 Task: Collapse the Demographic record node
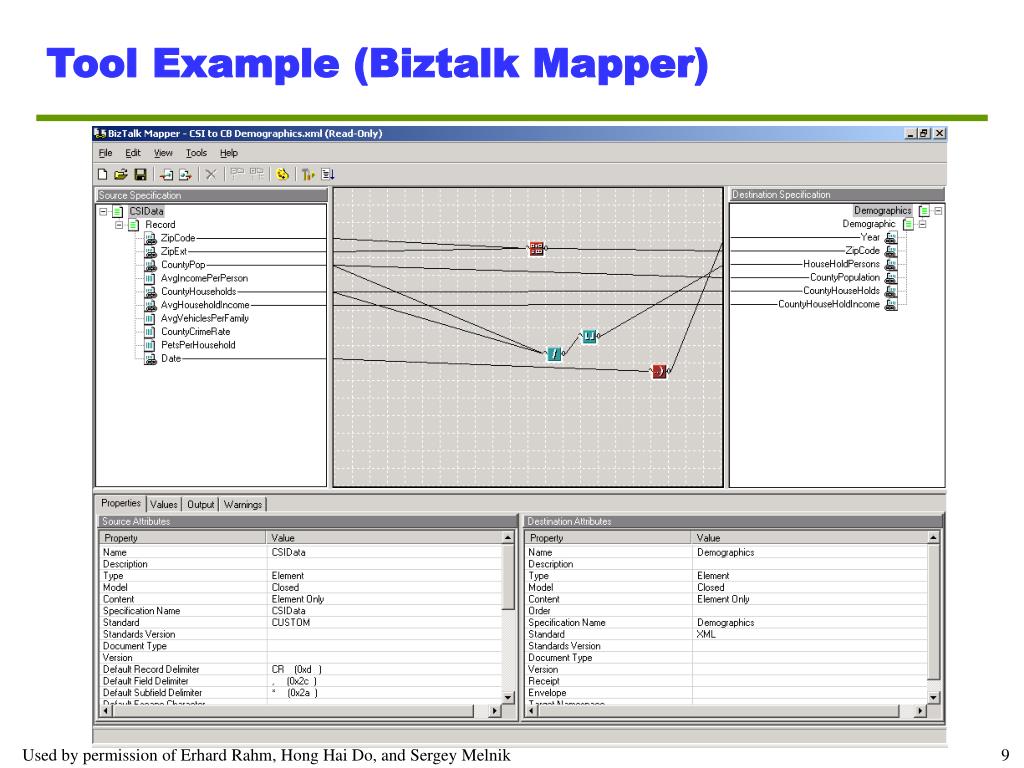(923, 224)
